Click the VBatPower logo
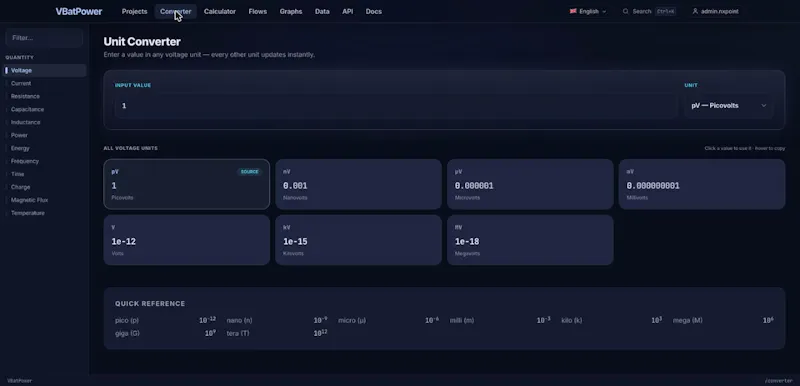 pos(79,11)
